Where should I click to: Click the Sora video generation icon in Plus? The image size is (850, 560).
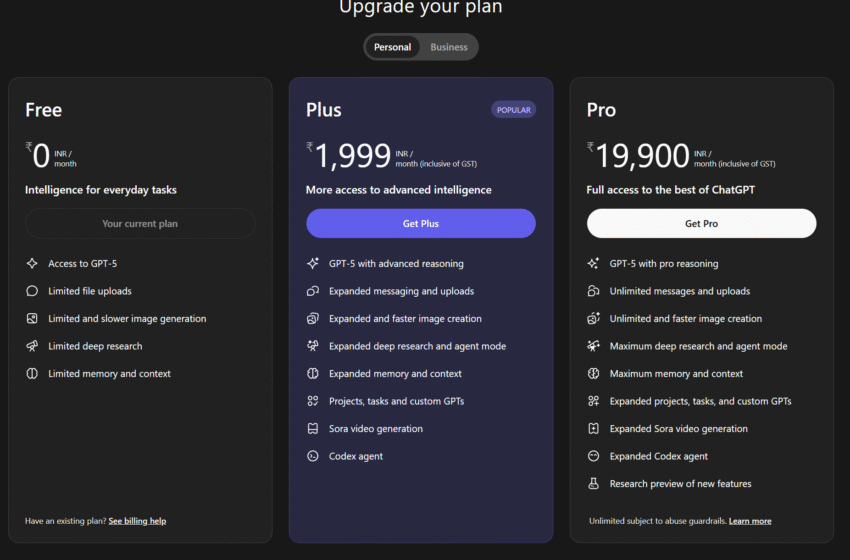click(x=313, y=429)
